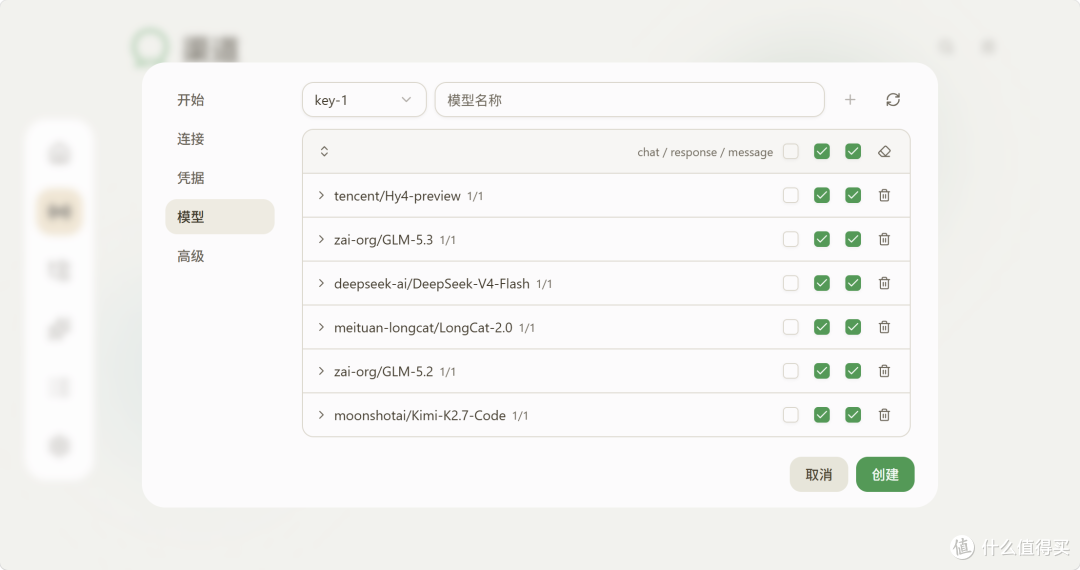Viewport: 1080px width, 570px height.
Task: Clear all models with eraser icon
Action: coord(884,151)
